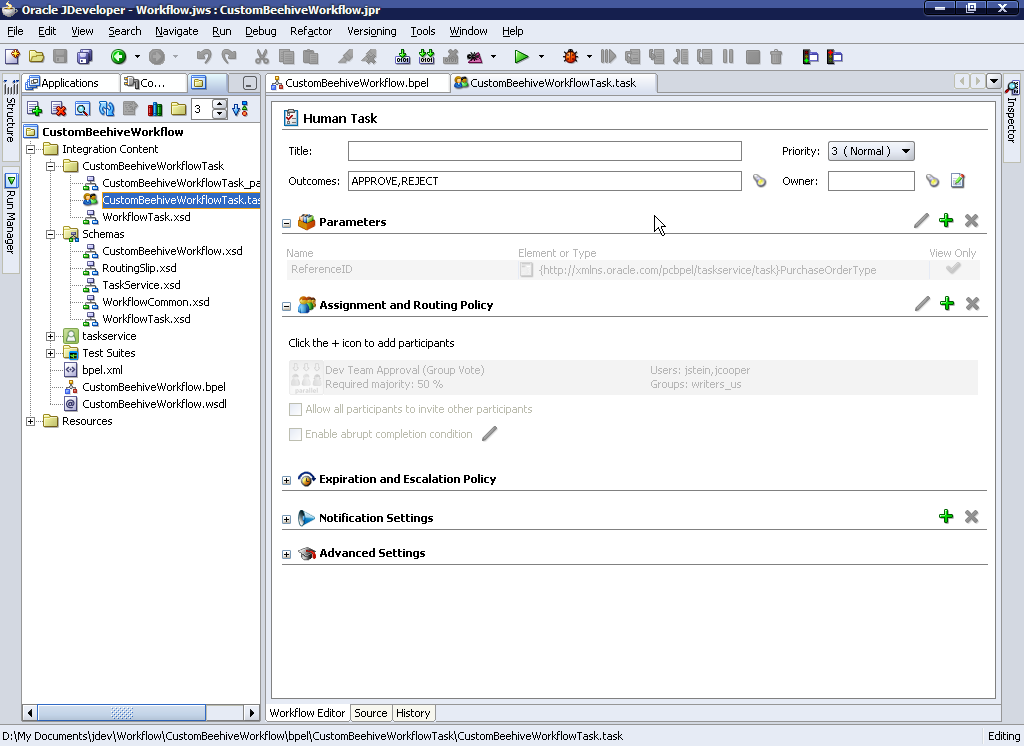Click the Debug ladybug icon
This screenshot has height=746, width=1024.
tap(571, 57)
